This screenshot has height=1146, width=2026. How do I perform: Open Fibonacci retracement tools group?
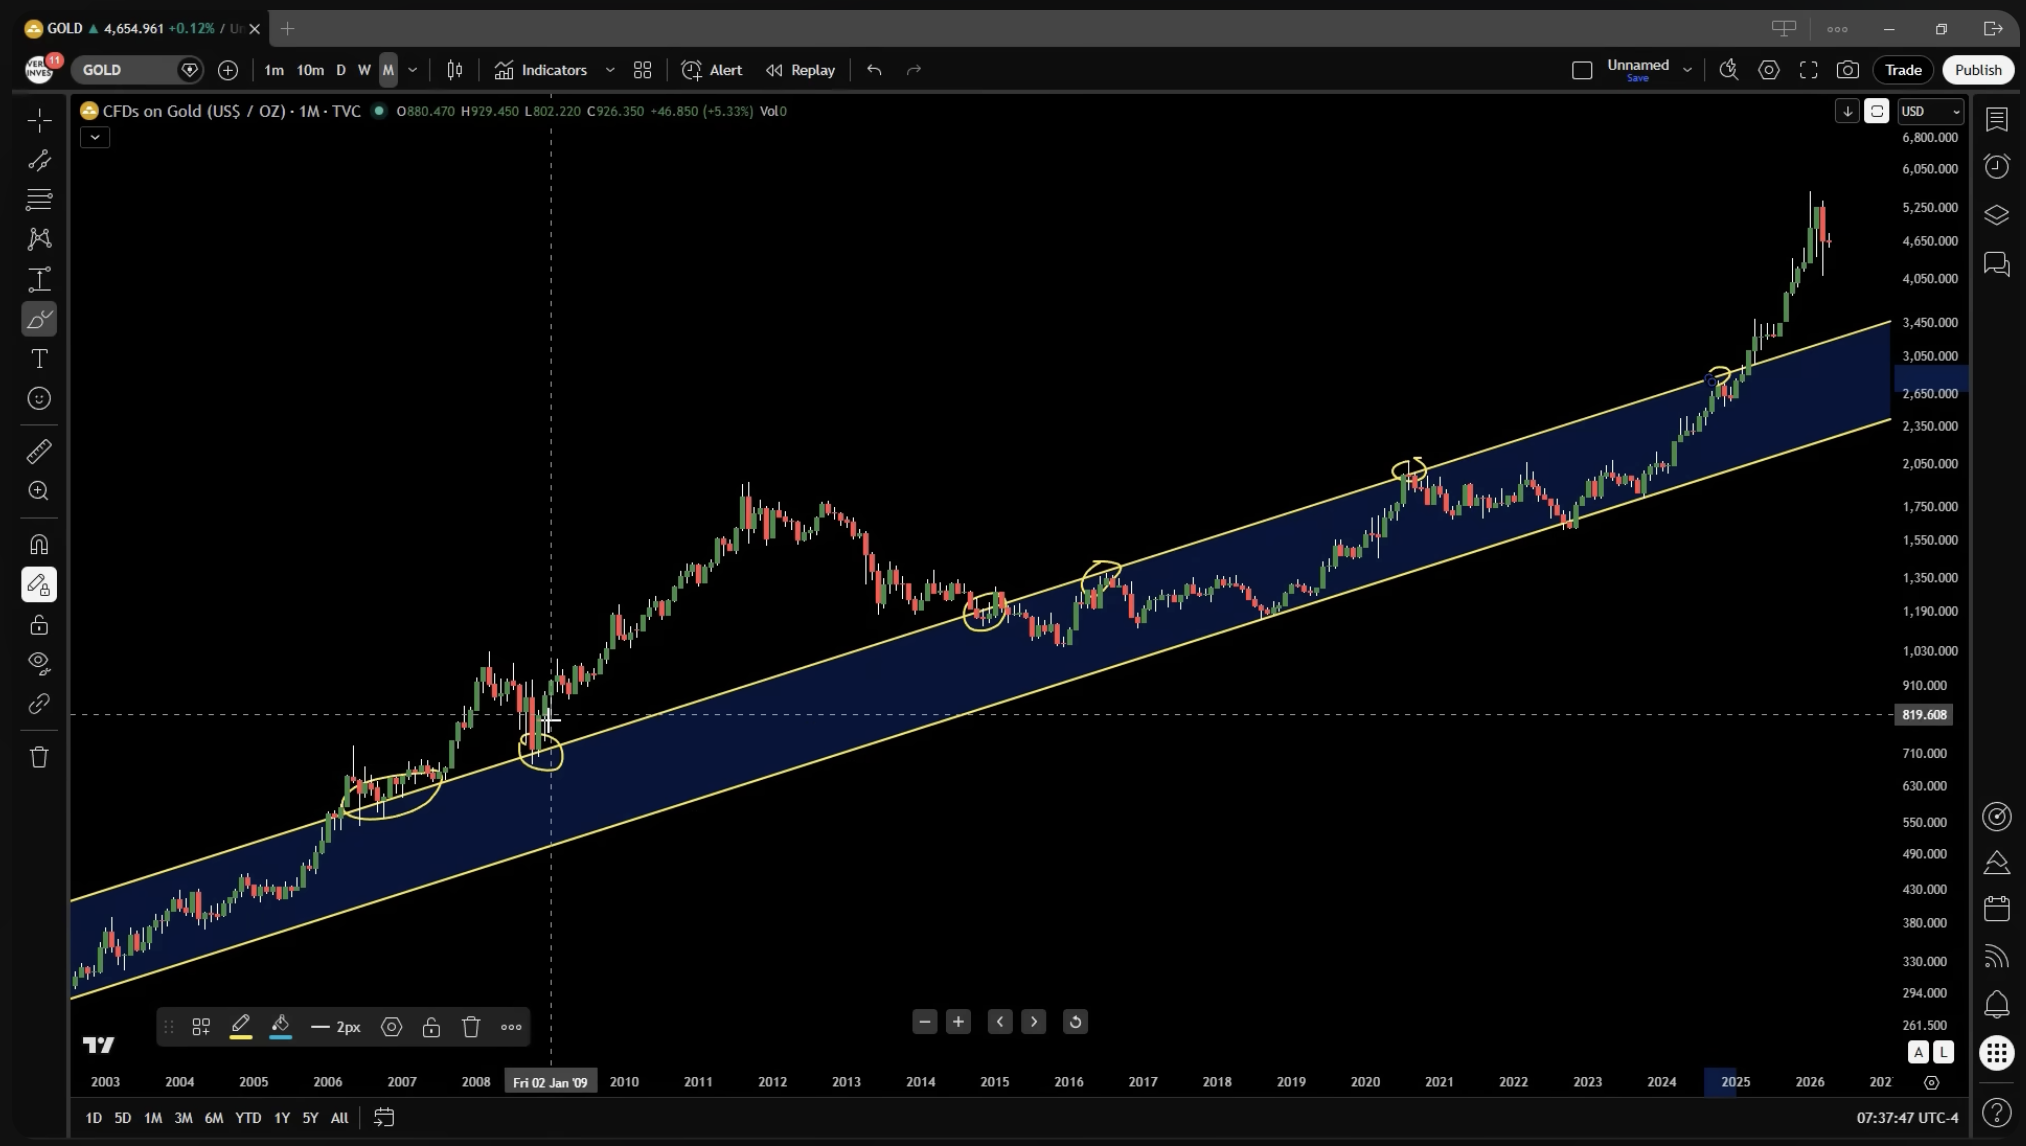(x=39, y=199)
